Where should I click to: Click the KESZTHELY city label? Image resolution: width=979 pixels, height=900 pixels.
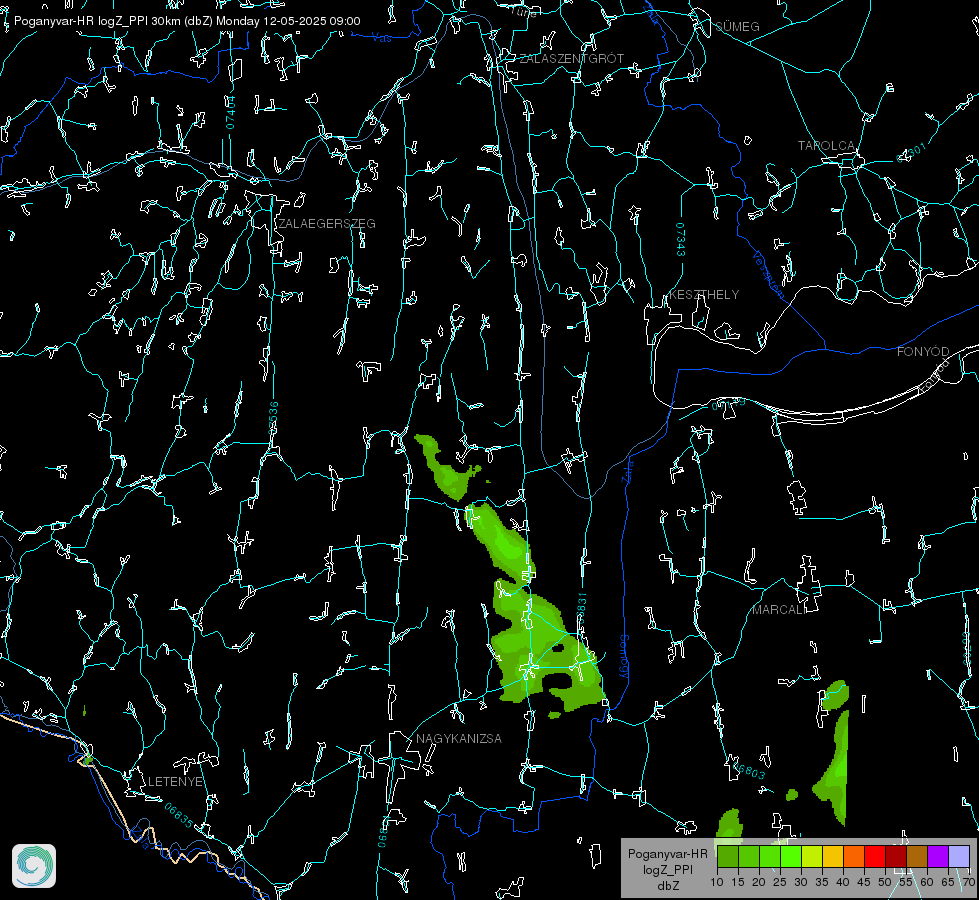pos(704,295)
